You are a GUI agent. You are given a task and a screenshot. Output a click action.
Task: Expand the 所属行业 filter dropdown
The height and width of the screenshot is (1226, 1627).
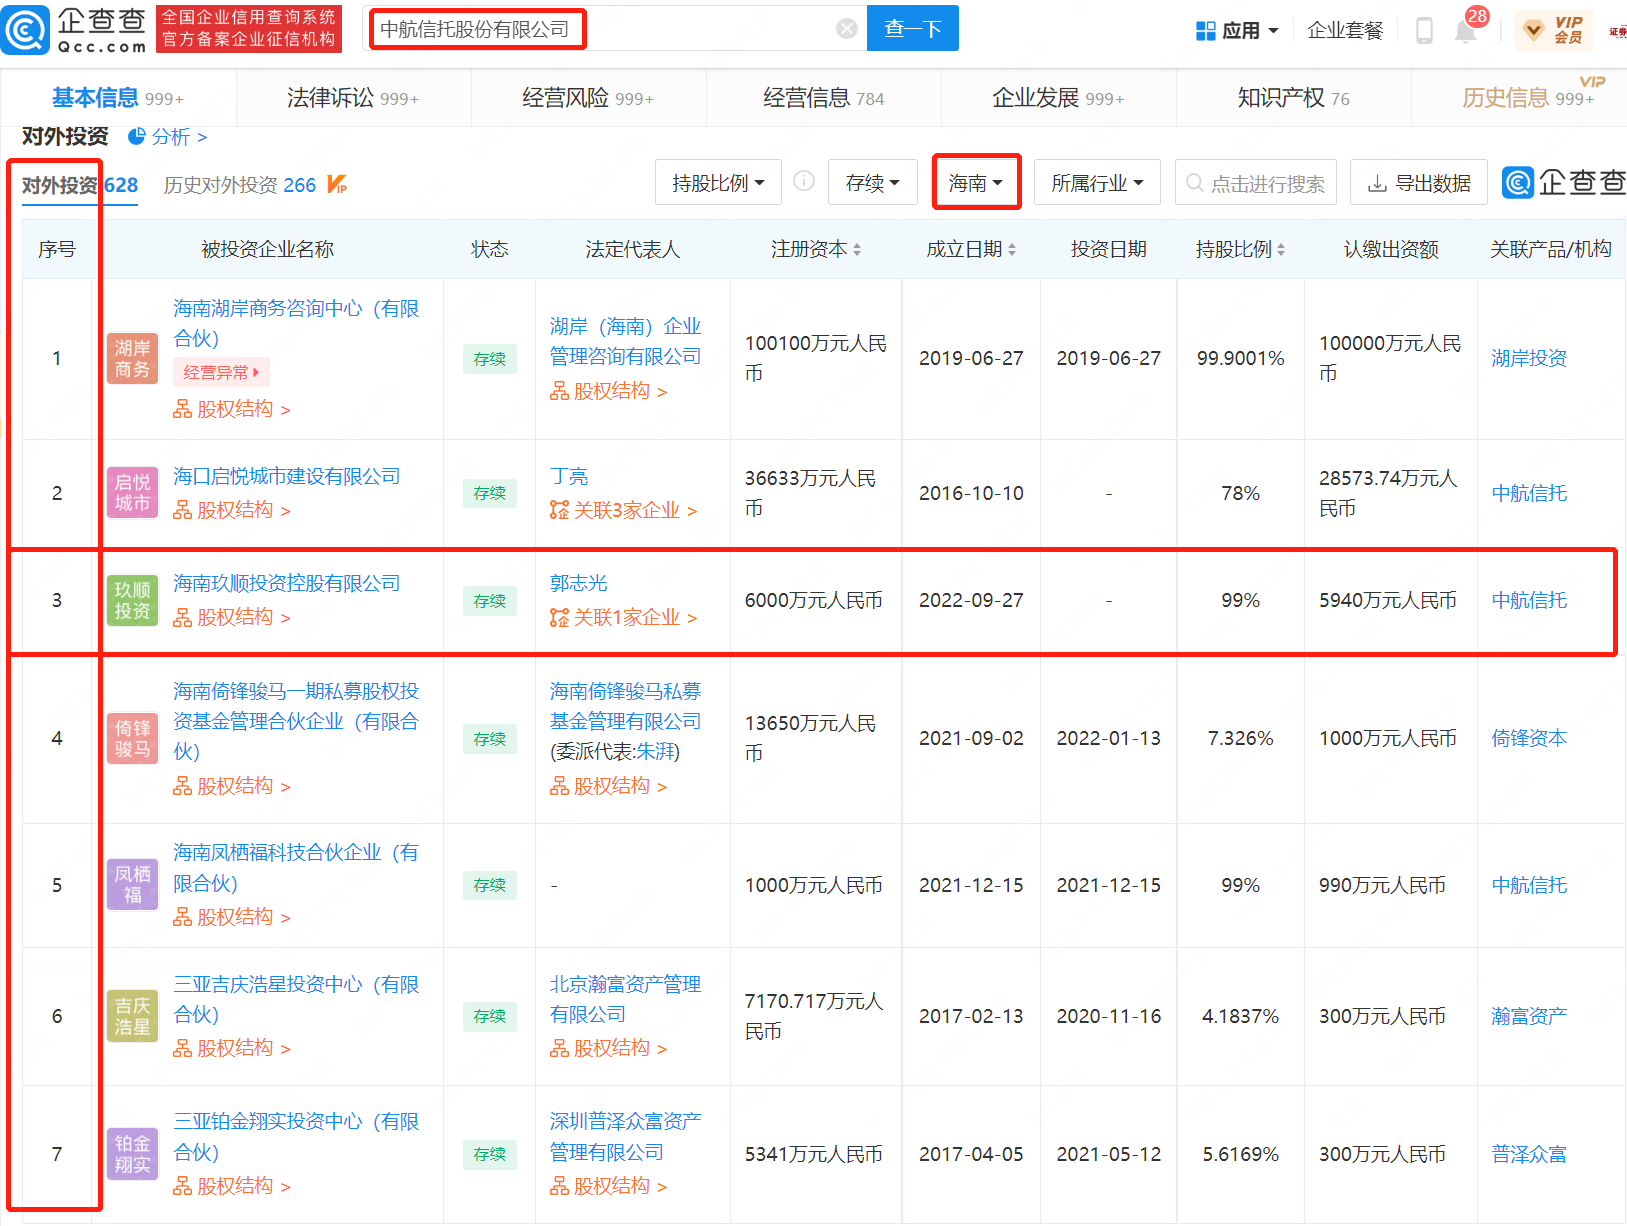pos(1097,183)
